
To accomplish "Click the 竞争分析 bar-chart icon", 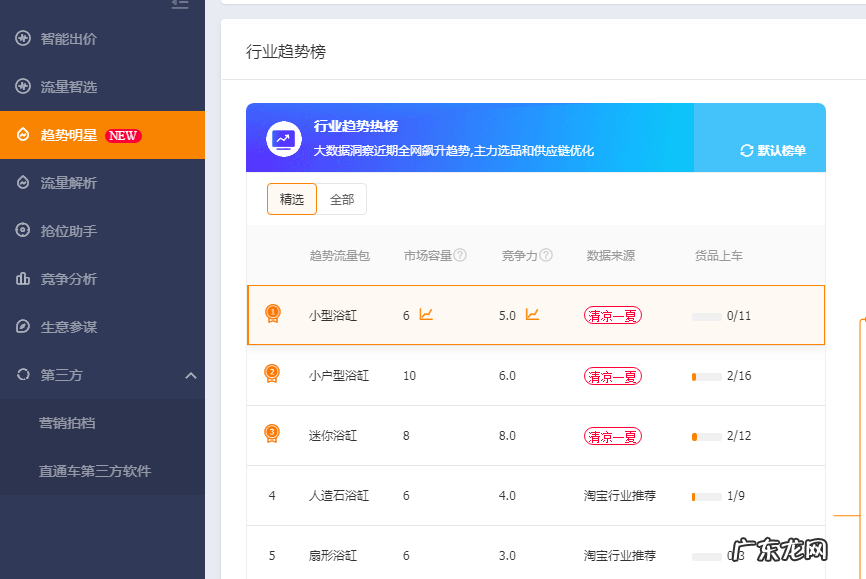I will [x=23, y=279].
